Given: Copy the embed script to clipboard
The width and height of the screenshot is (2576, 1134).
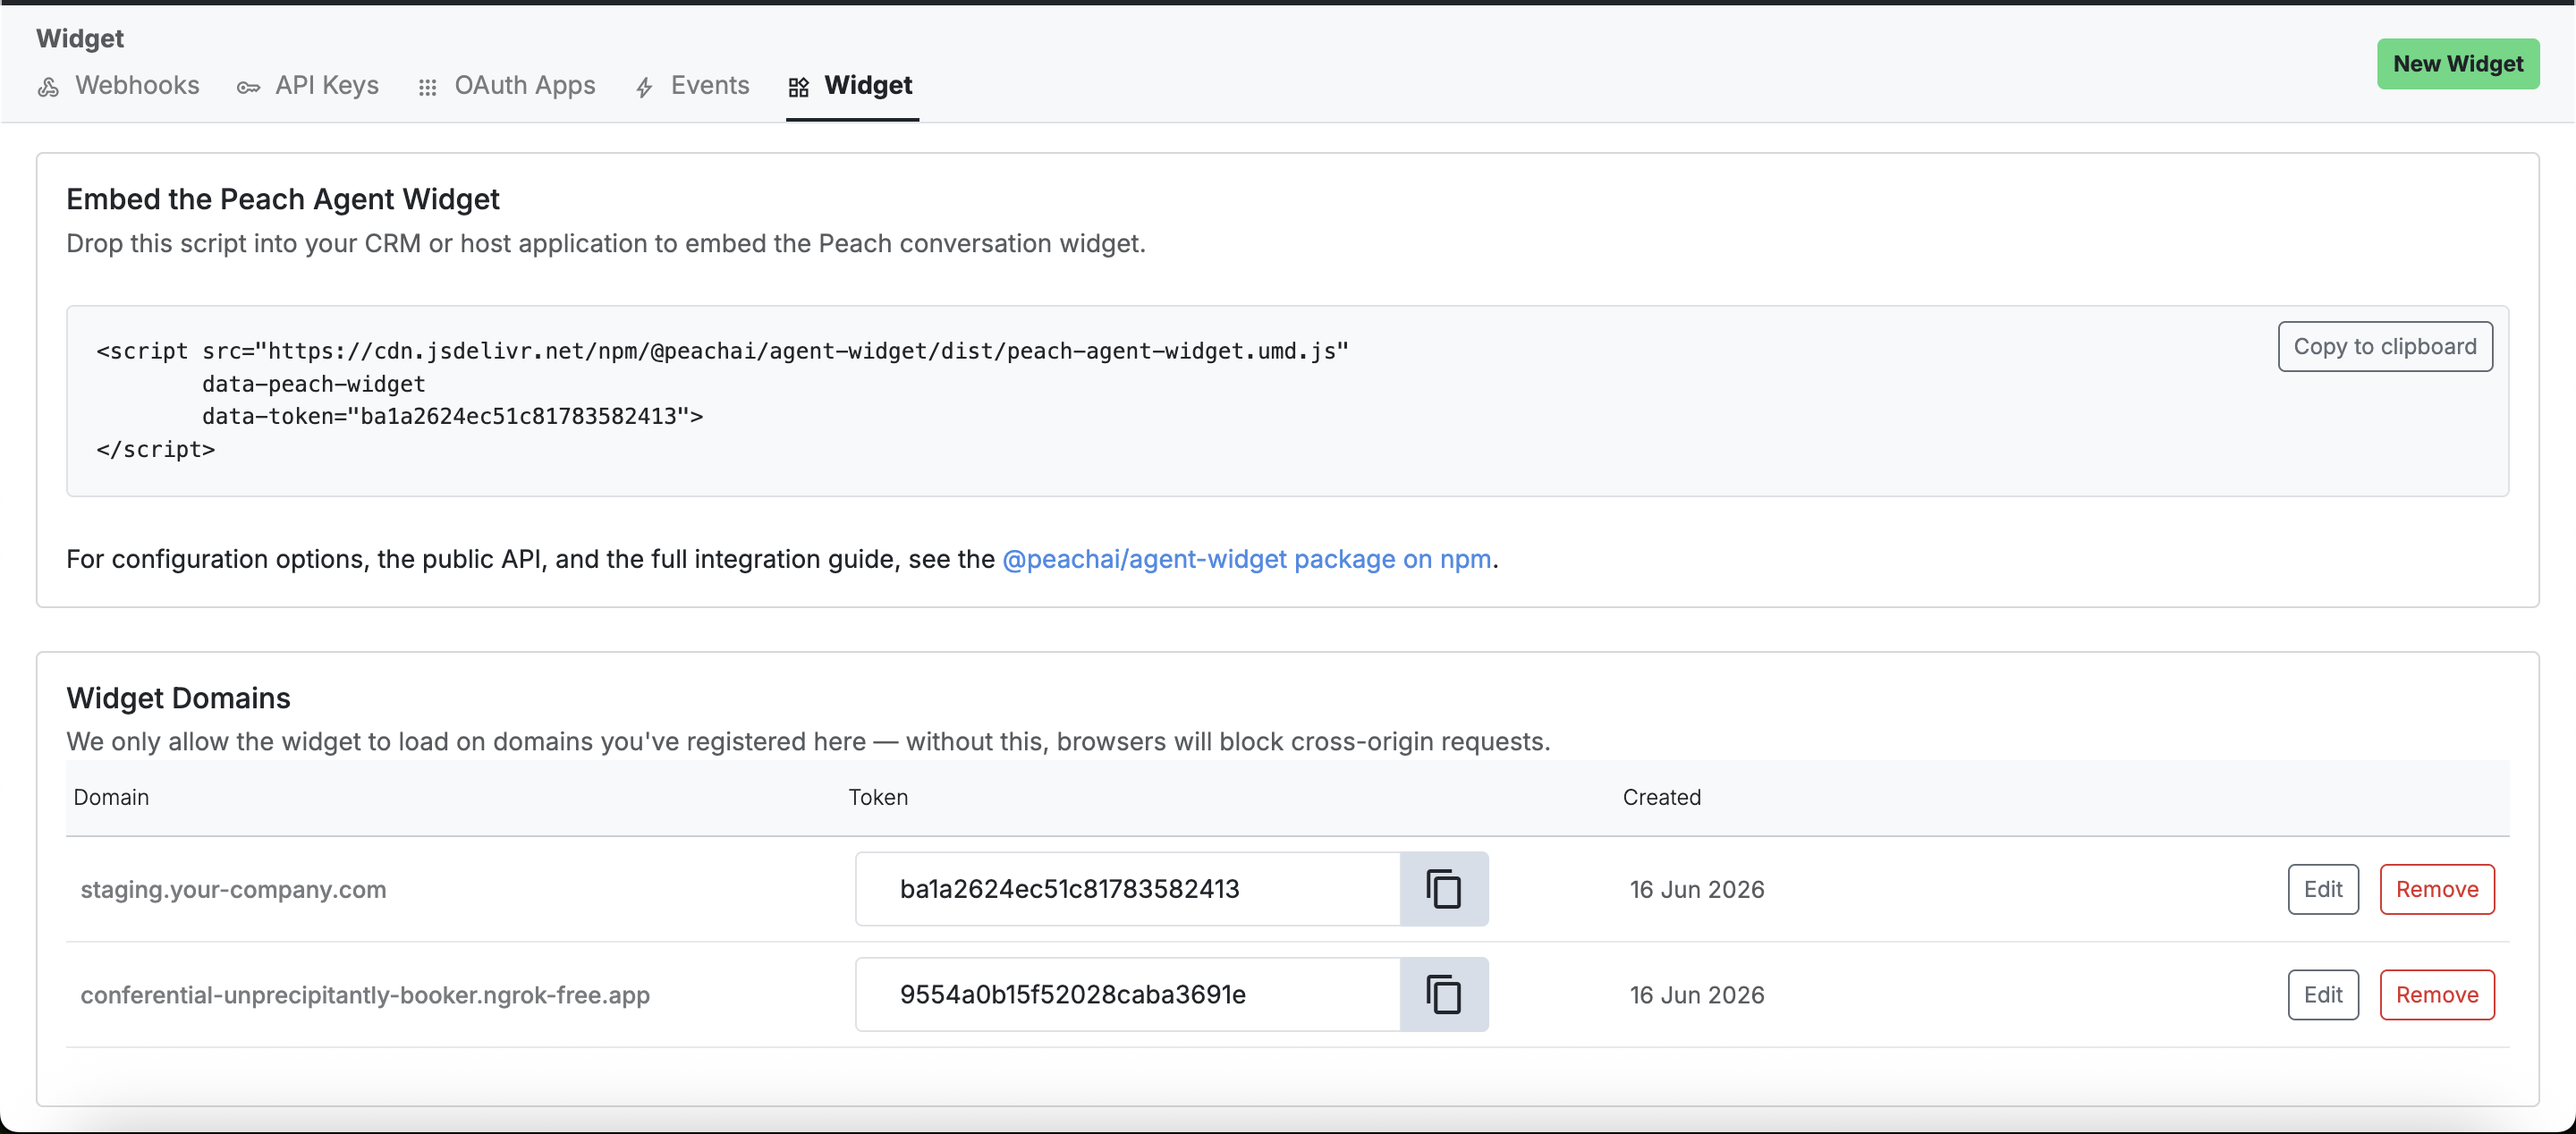Looking at the screenshot, I should click(2385, 346).
